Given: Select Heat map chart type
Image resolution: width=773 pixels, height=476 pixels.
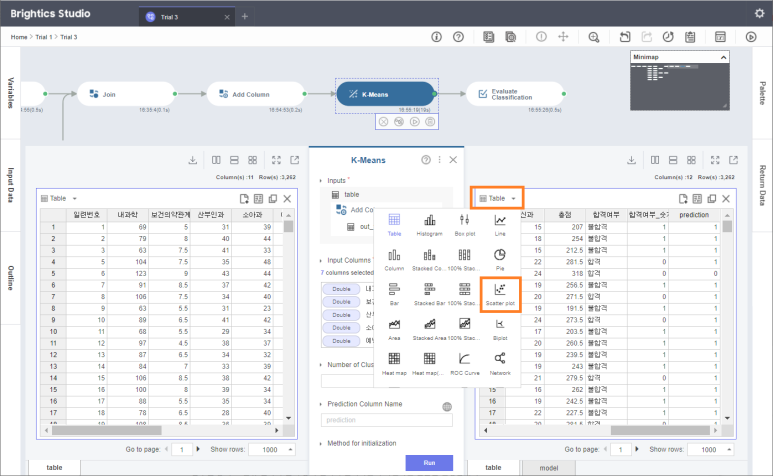Looking at the screenshot, I should pyautogui.click(x=394, y=364).
